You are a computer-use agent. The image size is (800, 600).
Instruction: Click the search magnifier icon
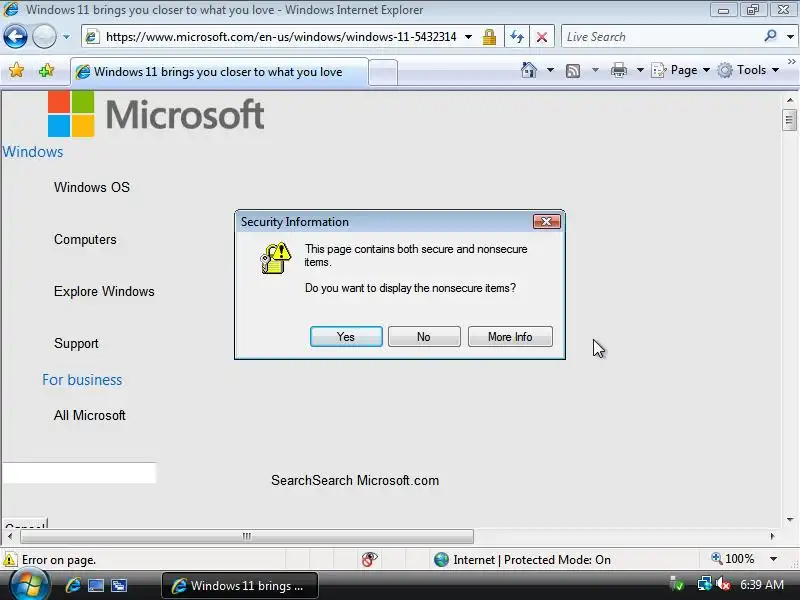pos(770,36)
